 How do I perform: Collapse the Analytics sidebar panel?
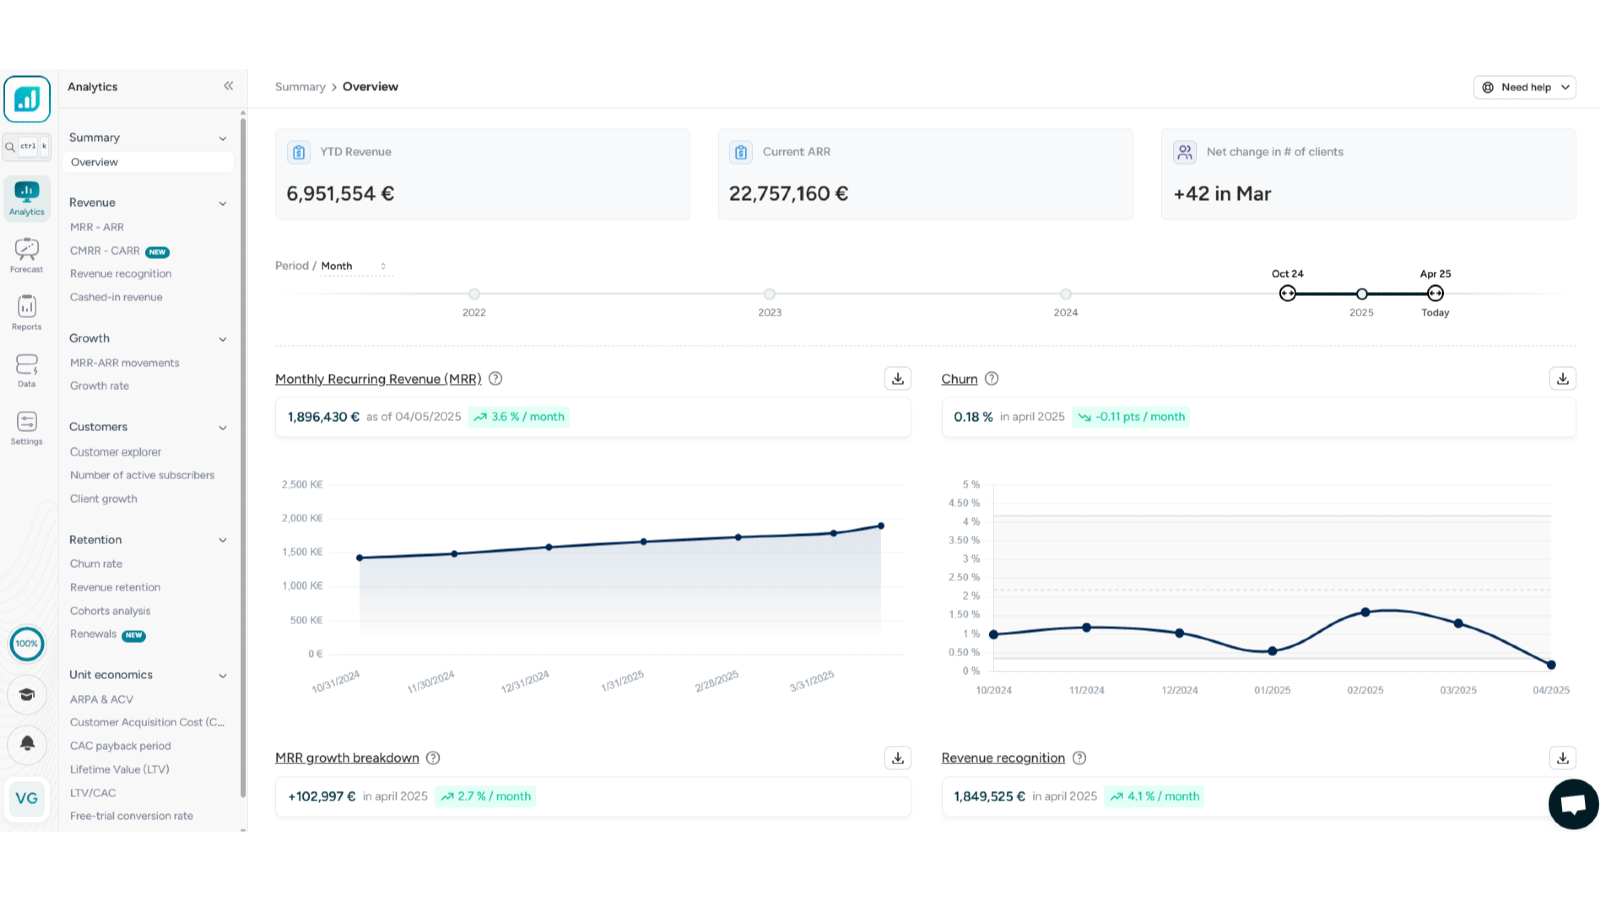228,87
